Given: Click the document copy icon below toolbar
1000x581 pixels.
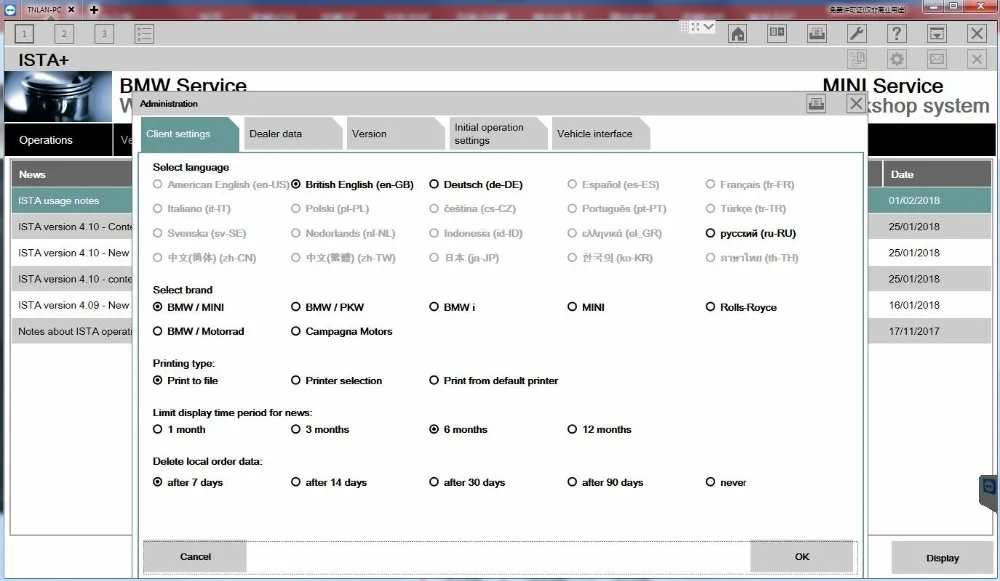Looking at the screenshot, I should tap(857, 59).
